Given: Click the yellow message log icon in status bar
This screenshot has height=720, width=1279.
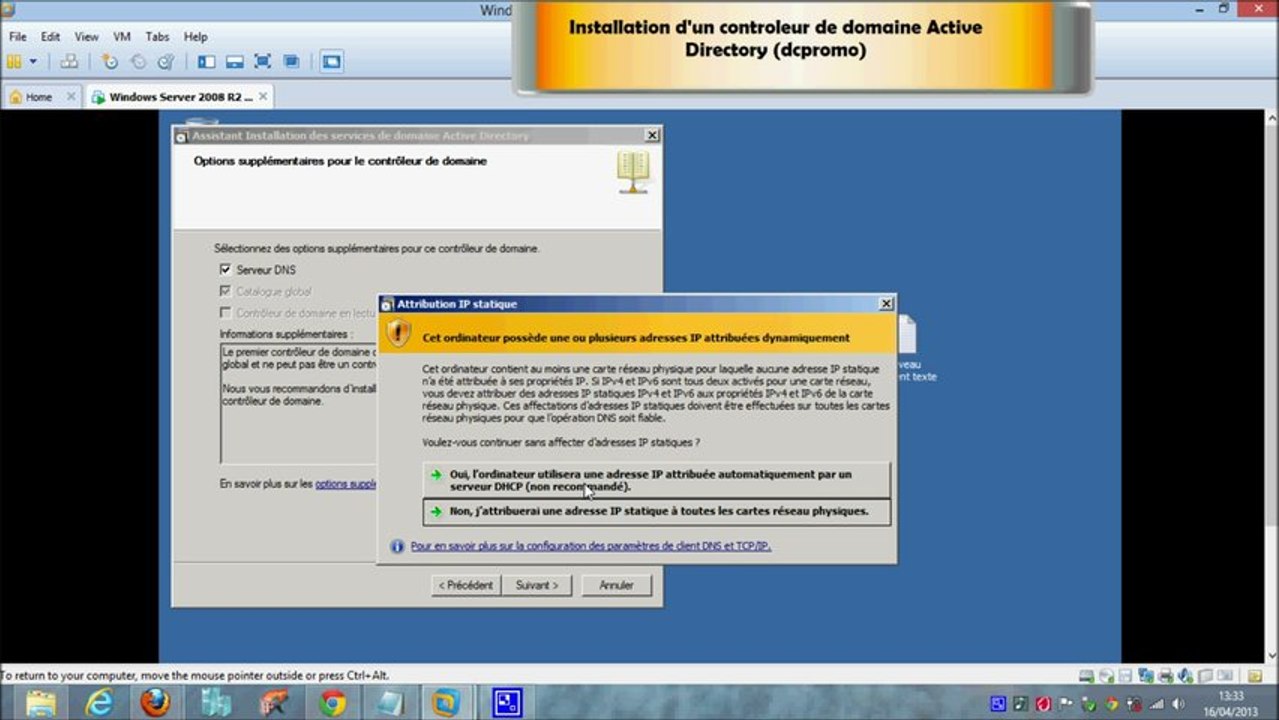Looking at the screenshot, I should (1255, 676).
